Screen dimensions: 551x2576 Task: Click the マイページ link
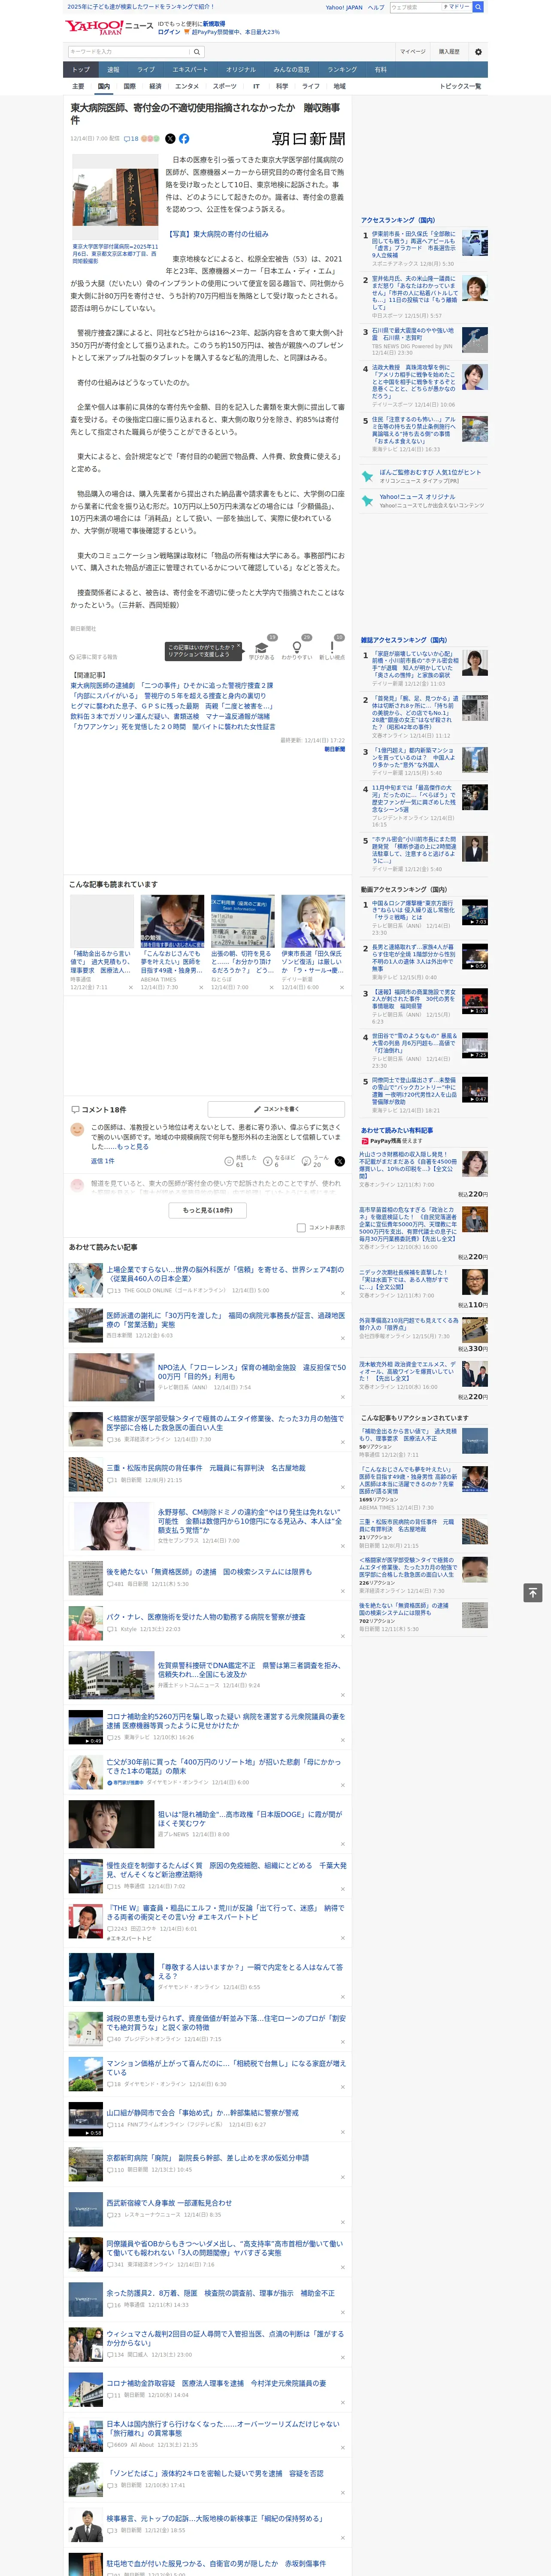412,51
